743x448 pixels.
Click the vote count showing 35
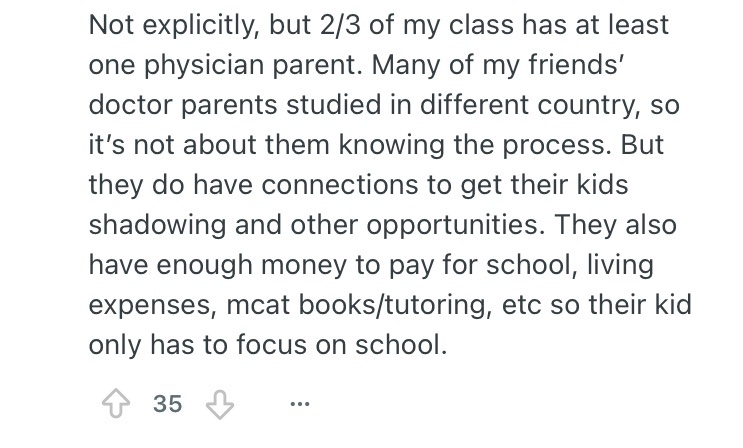click(168, 404)
